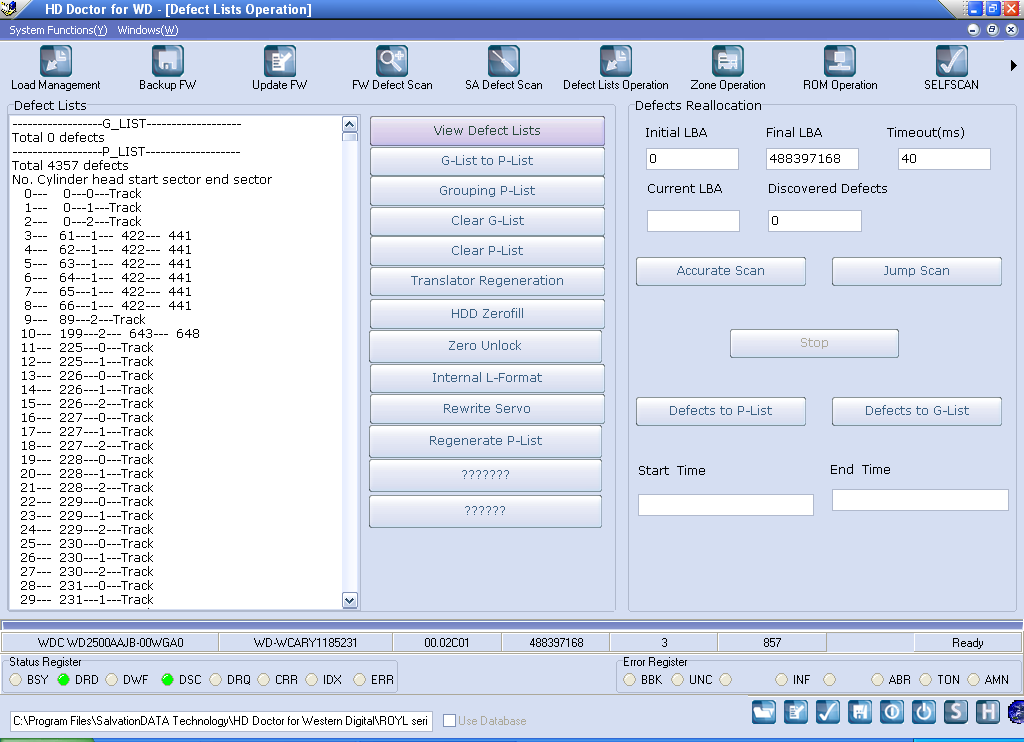Click the Backup FW toolbar icon

[x=167, y=68]
